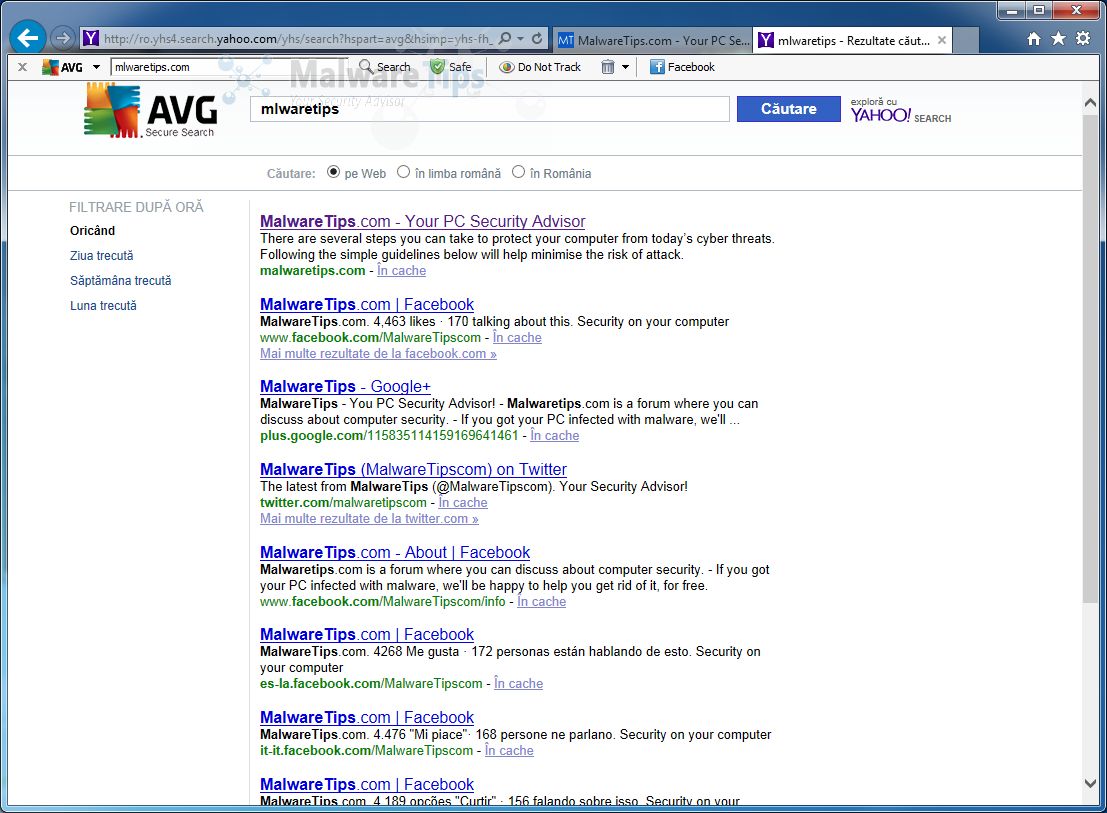Click the AVG toolbar Search button
The image size is (1107, 813).
point(385,67)
